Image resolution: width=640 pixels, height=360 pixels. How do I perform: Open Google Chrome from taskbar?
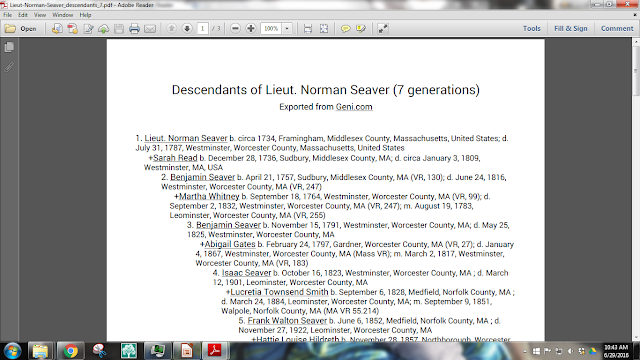[70, 351]
